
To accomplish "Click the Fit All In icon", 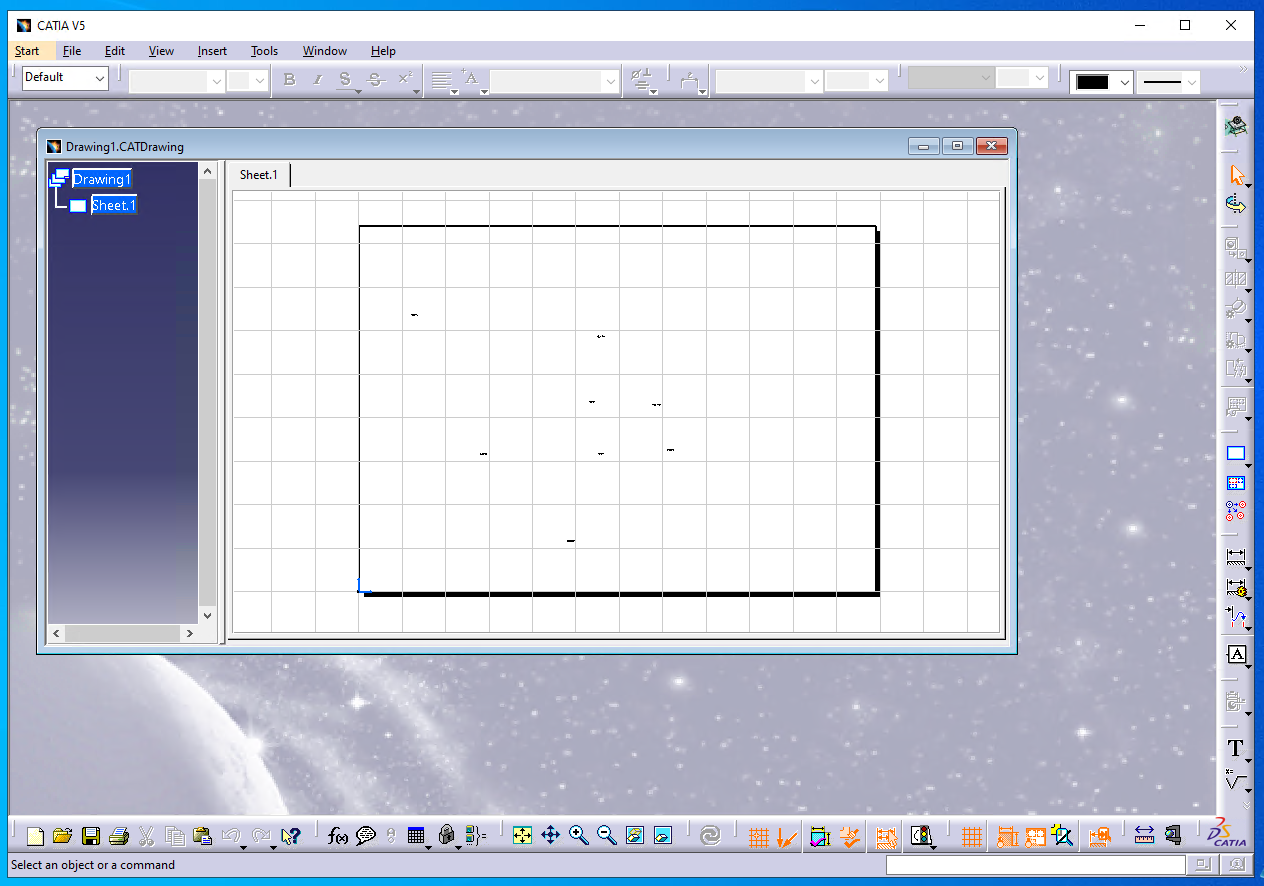I will [522, 836].
